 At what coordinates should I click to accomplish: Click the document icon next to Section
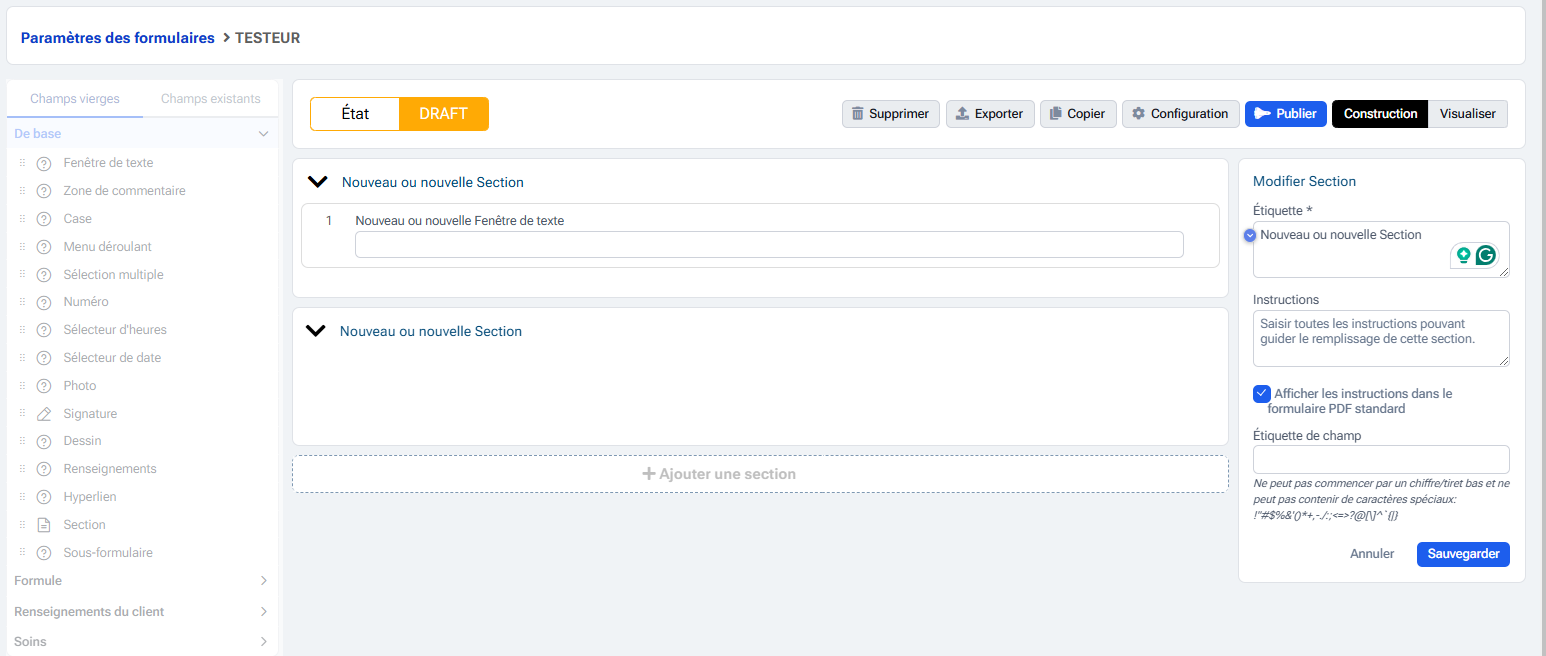[x=44, y=525]
